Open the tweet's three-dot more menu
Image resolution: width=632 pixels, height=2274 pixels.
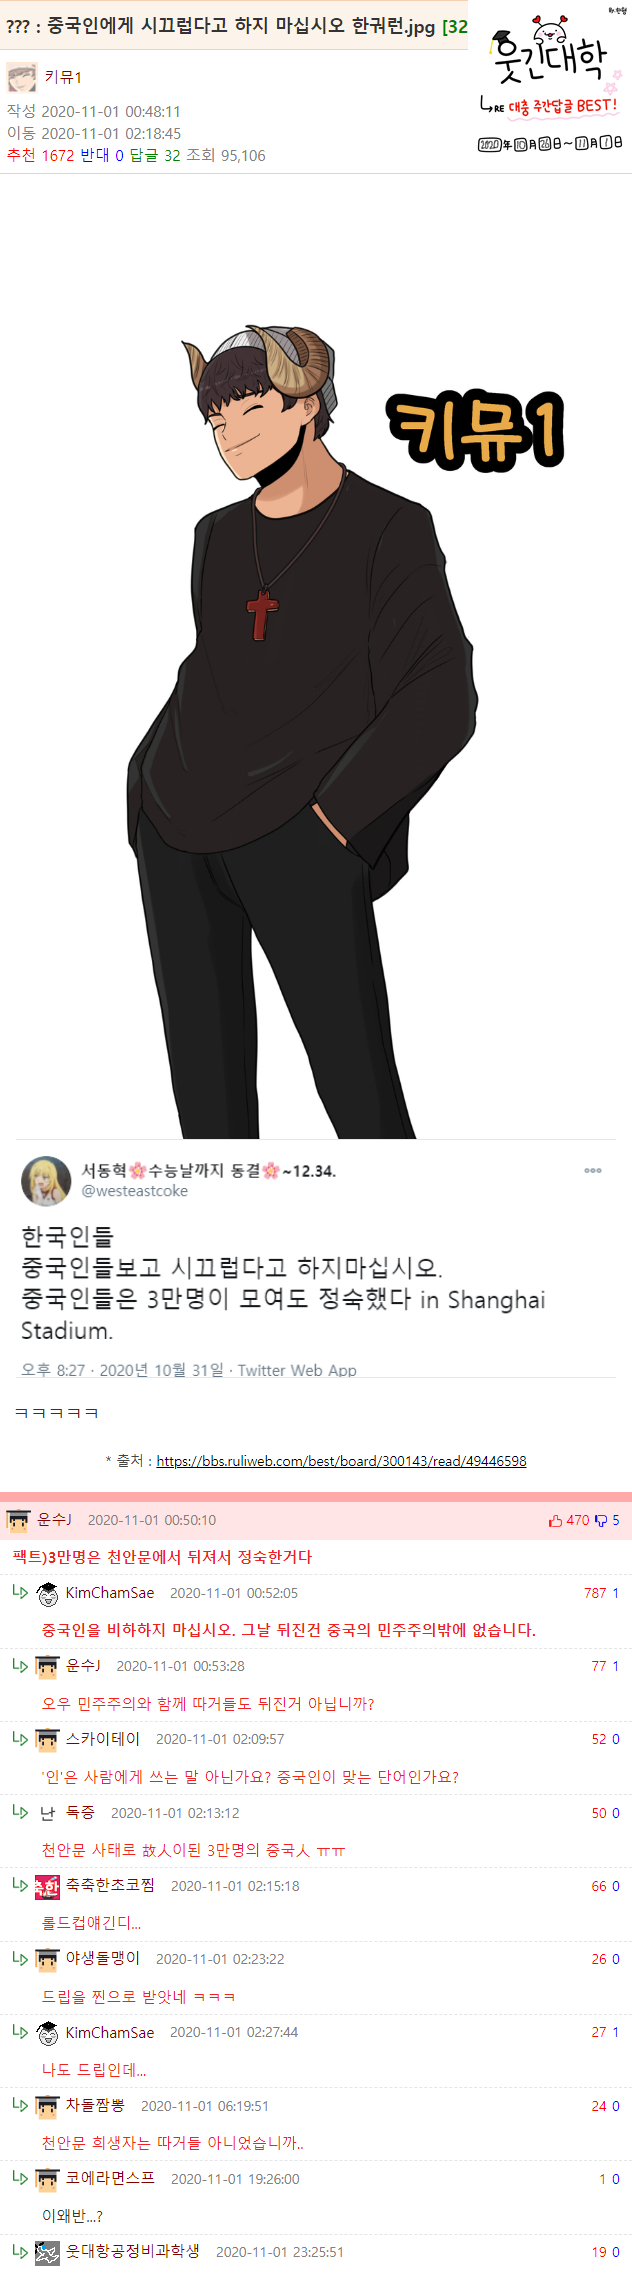point(593,1170)
